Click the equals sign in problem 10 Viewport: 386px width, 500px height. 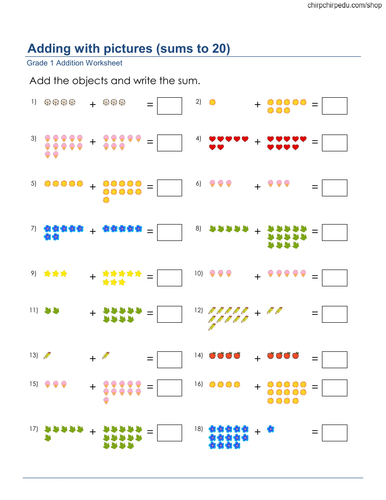(315, 277)
